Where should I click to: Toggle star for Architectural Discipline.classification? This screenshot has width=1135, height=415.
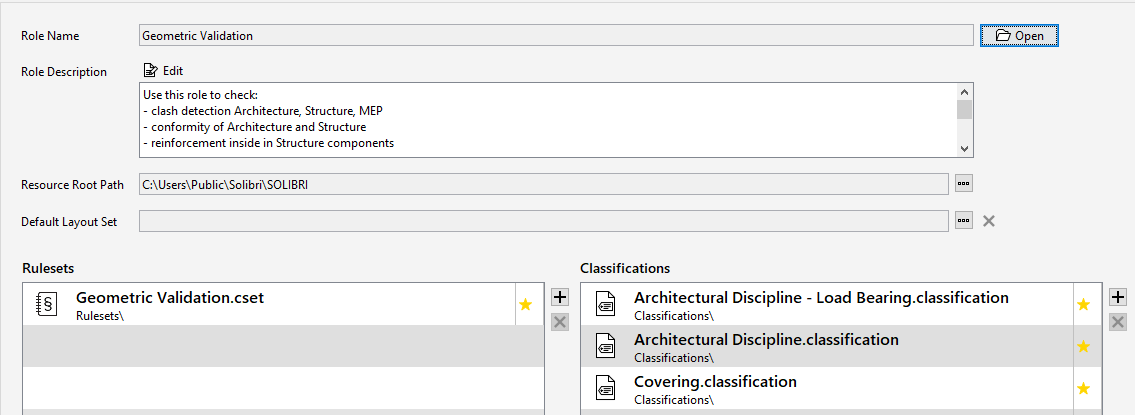pos(1084,346)
